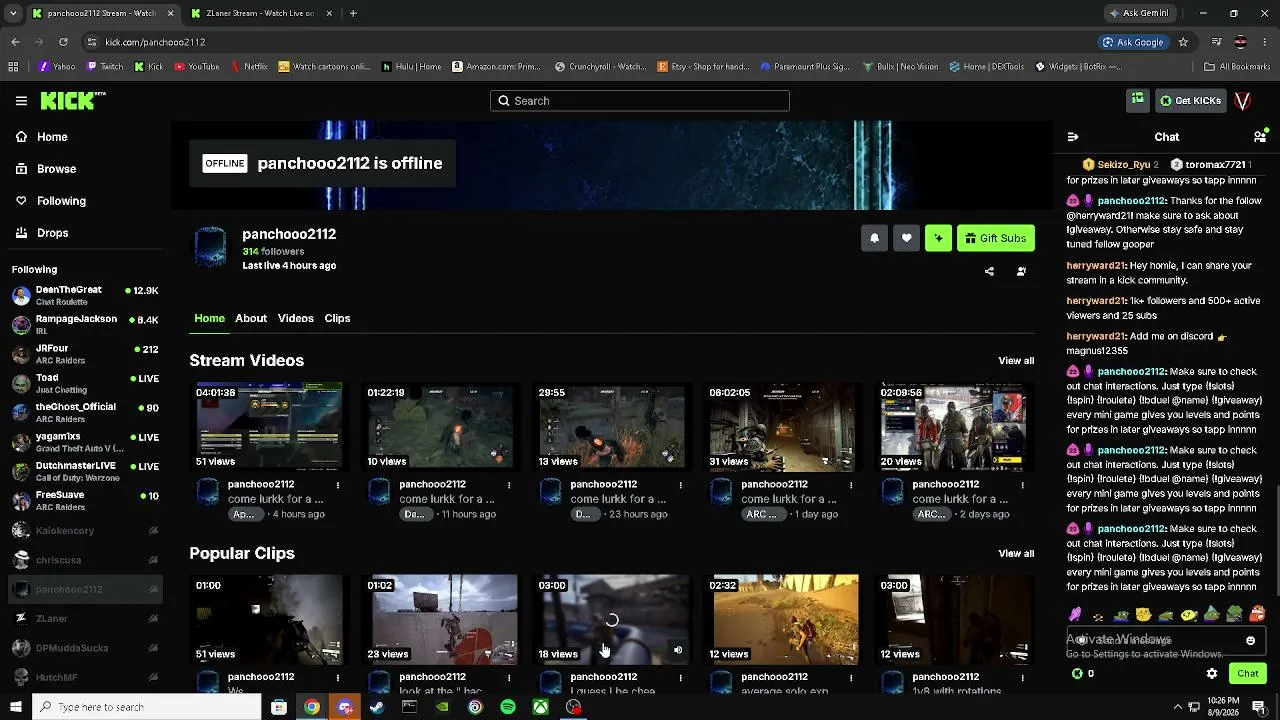
Task: Open the Twitch bookmark in bookmarks bar
Action: tap(105, 67)
